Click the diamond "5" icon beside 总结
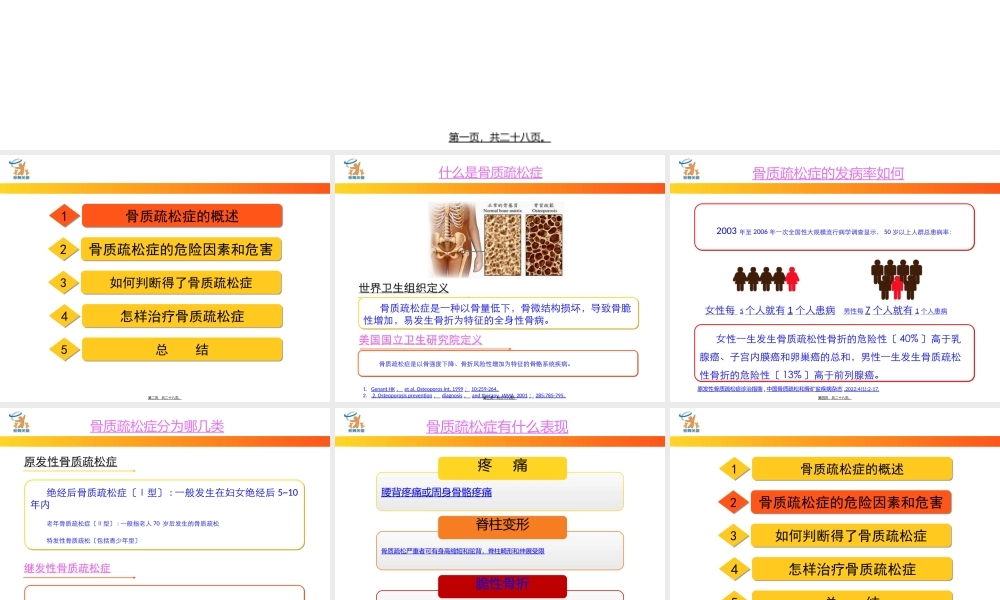The image size is (1000, 600). (63, 349)
